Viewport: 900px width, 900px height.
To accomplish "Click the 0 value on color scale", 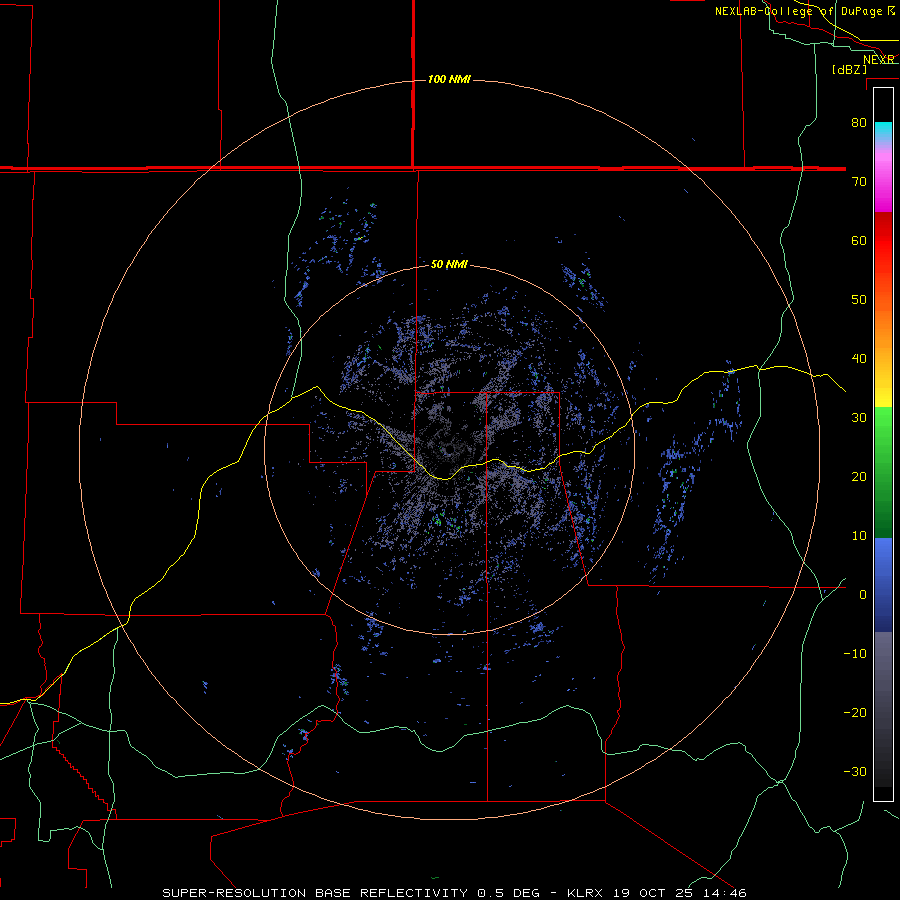I will pos(863,595).
